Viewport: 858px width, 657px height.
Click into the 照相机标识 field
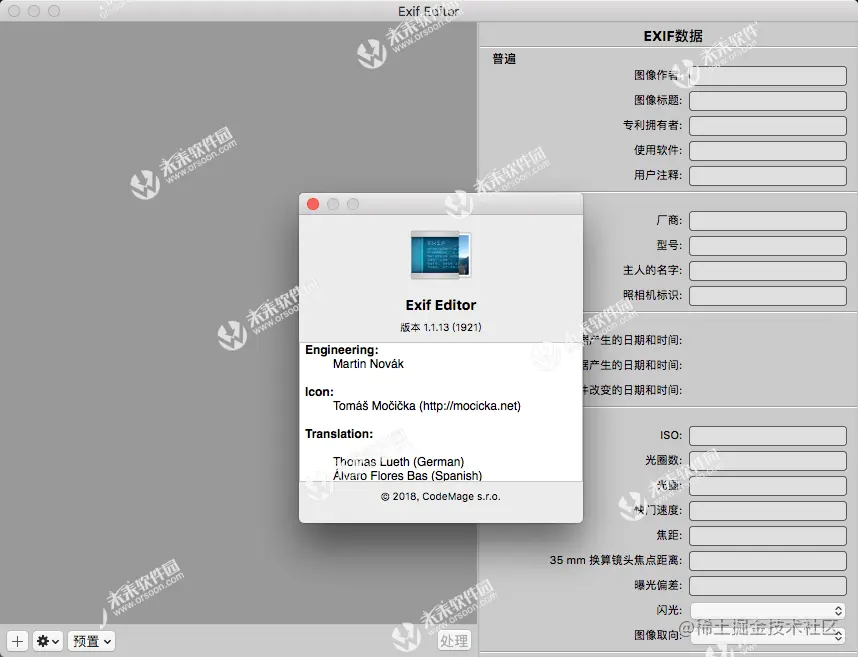click(x=768, y=296)
